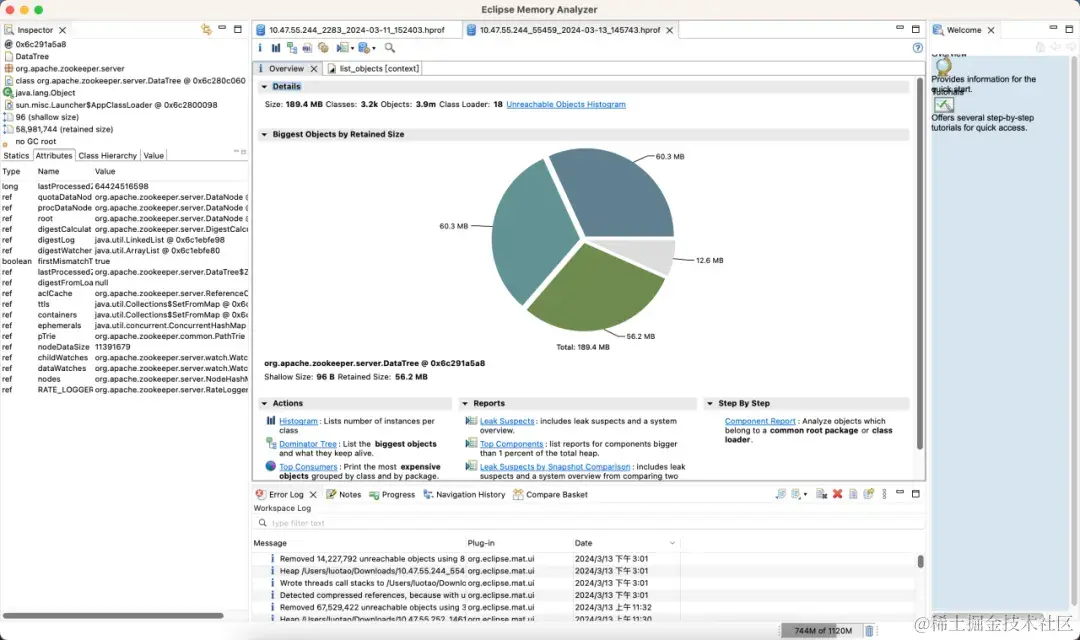Open the Top Components link
This screenshot has width=1080, height=640.
[x=512, y=444]
